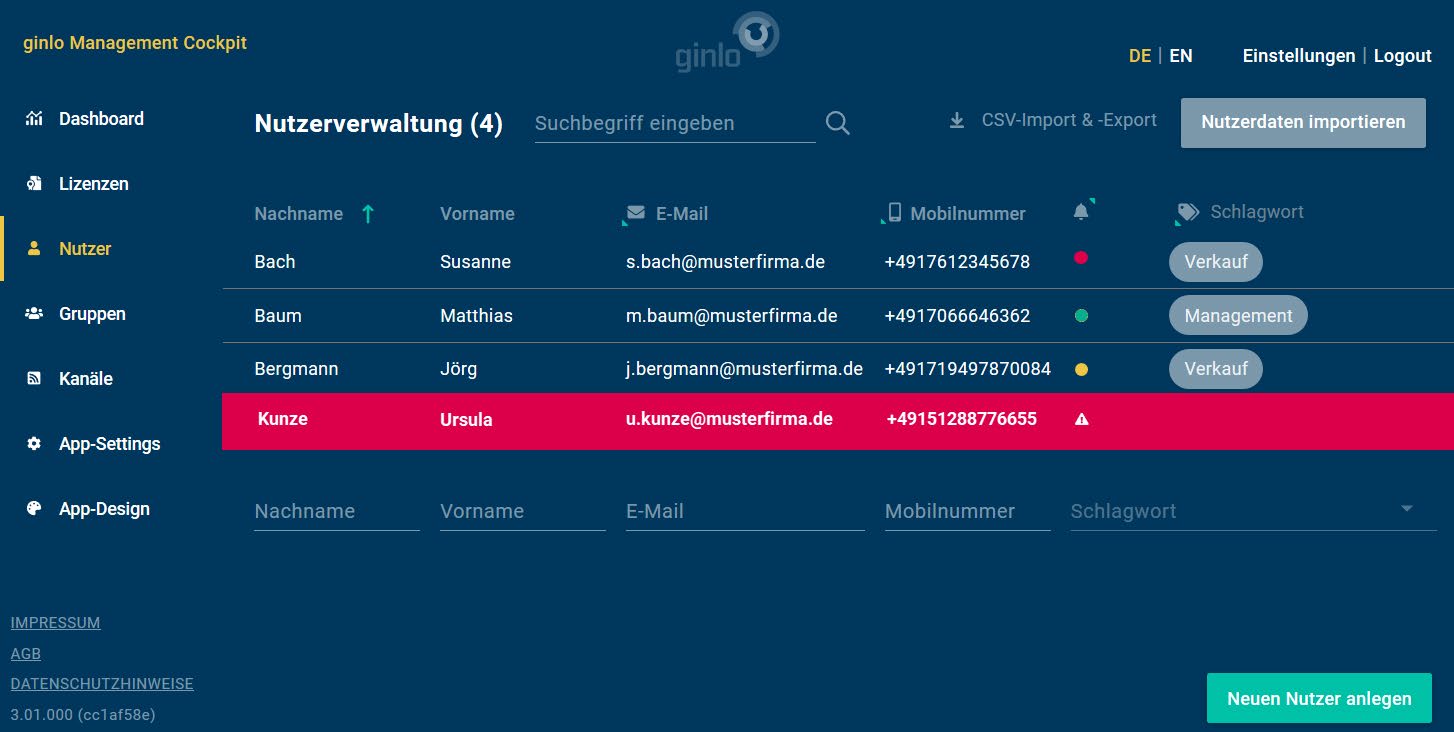
Task: Click the Nutzer person icon in sidebar
Action: pyautogui.click(x=34, y=249)
